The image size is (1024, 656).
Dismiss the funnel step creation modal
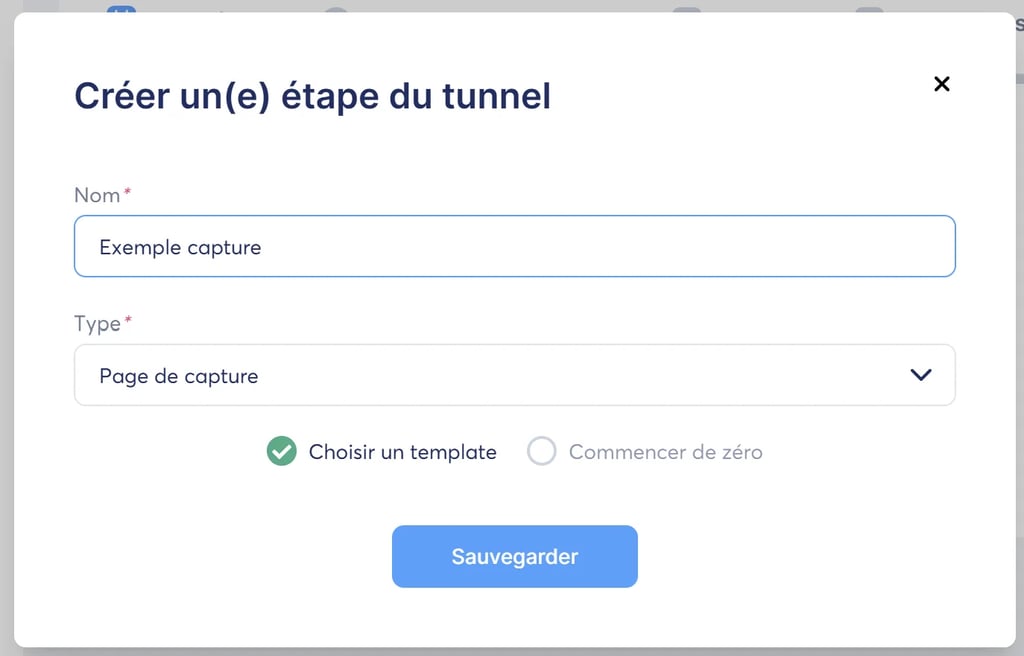[941, 84]
